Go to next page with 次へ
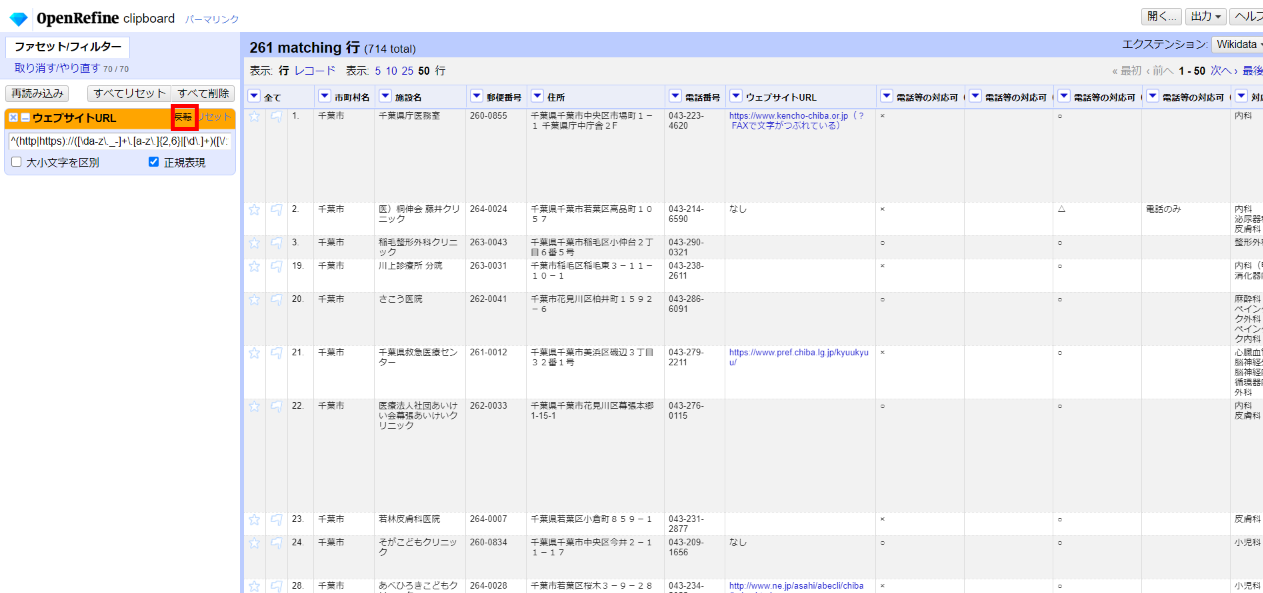This screenshot has height=593, width=1263. click(1224, 71)
